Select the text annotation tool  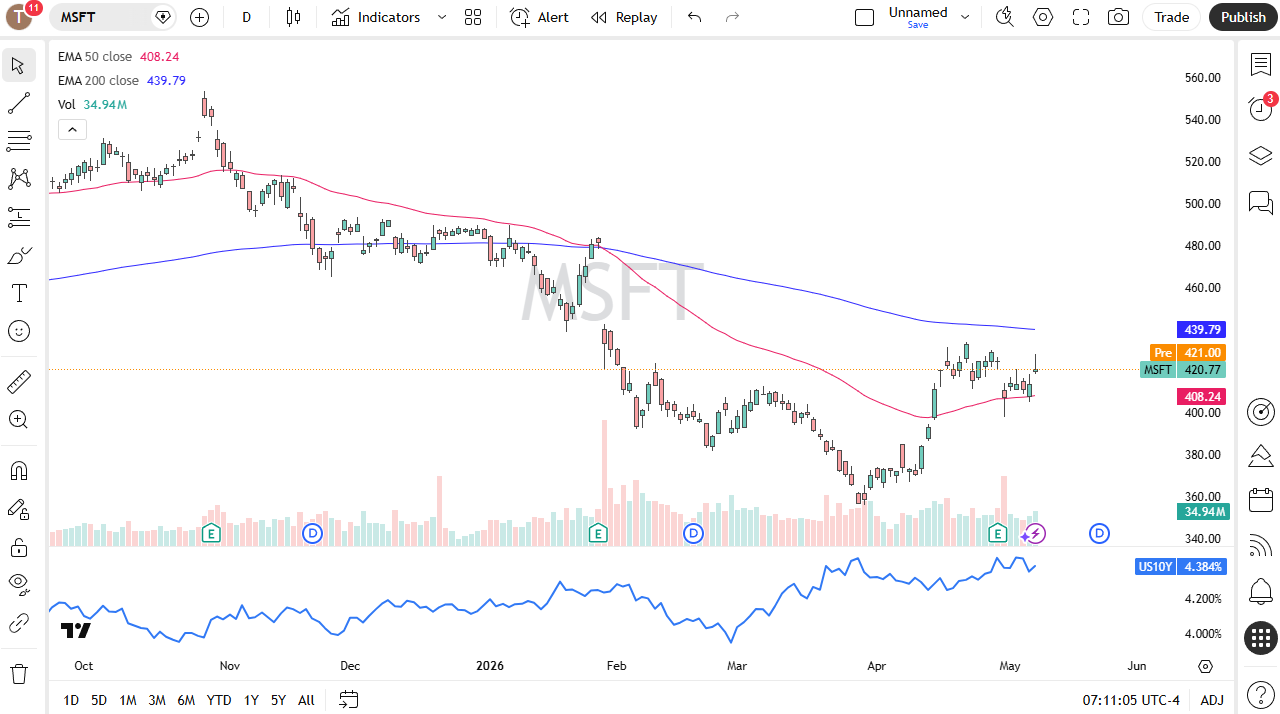pyautogui.click(x=18, y=293)
